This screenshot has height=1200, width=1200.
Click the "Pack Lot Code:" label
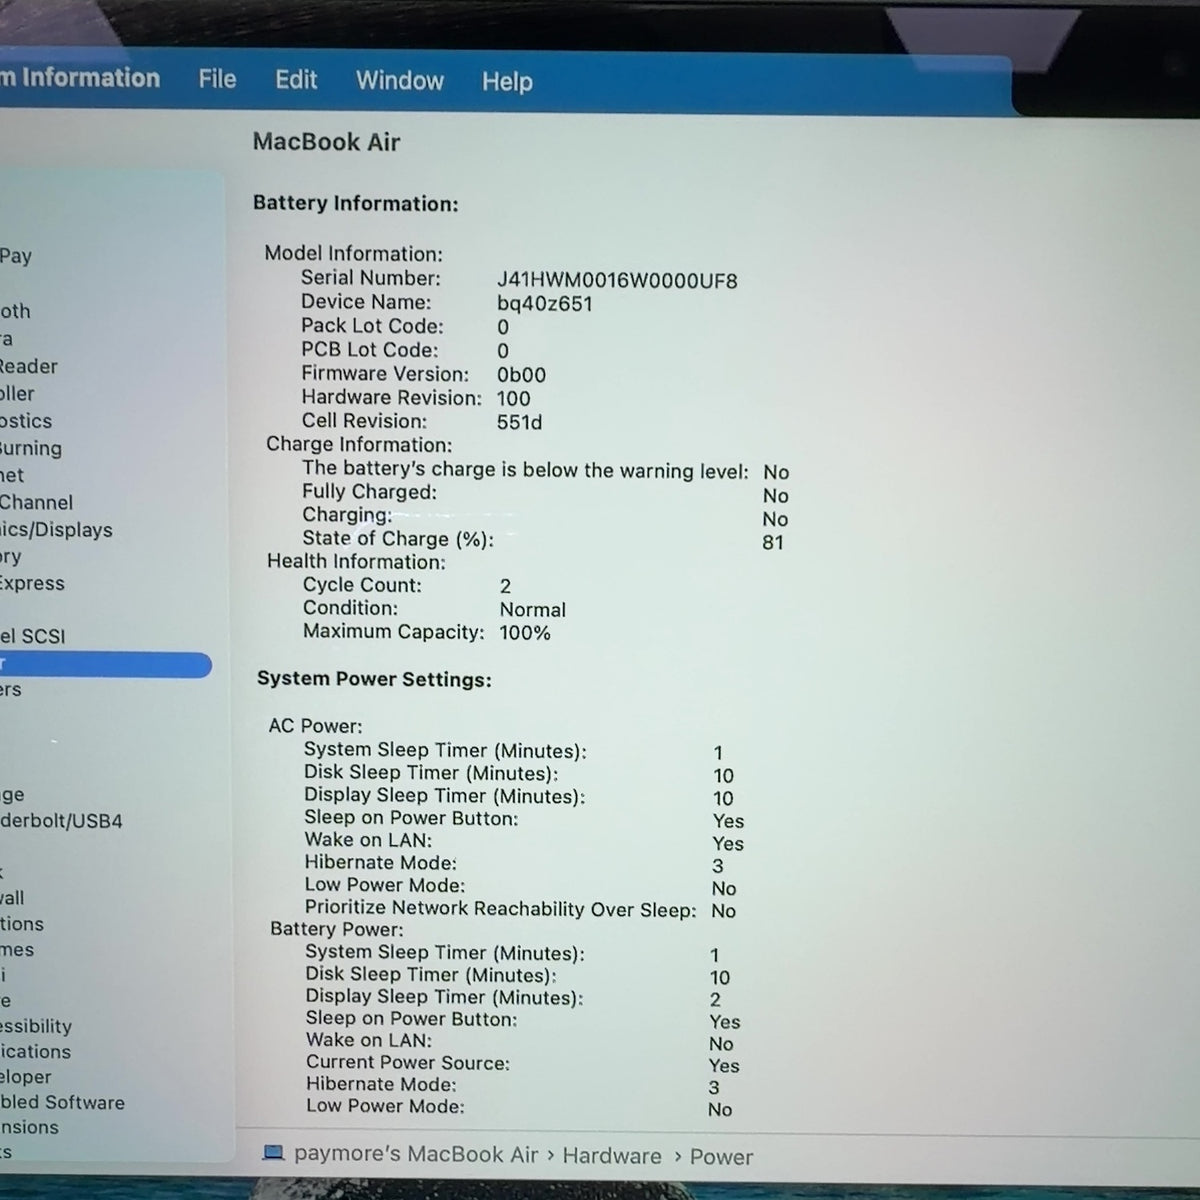(372, 326)
